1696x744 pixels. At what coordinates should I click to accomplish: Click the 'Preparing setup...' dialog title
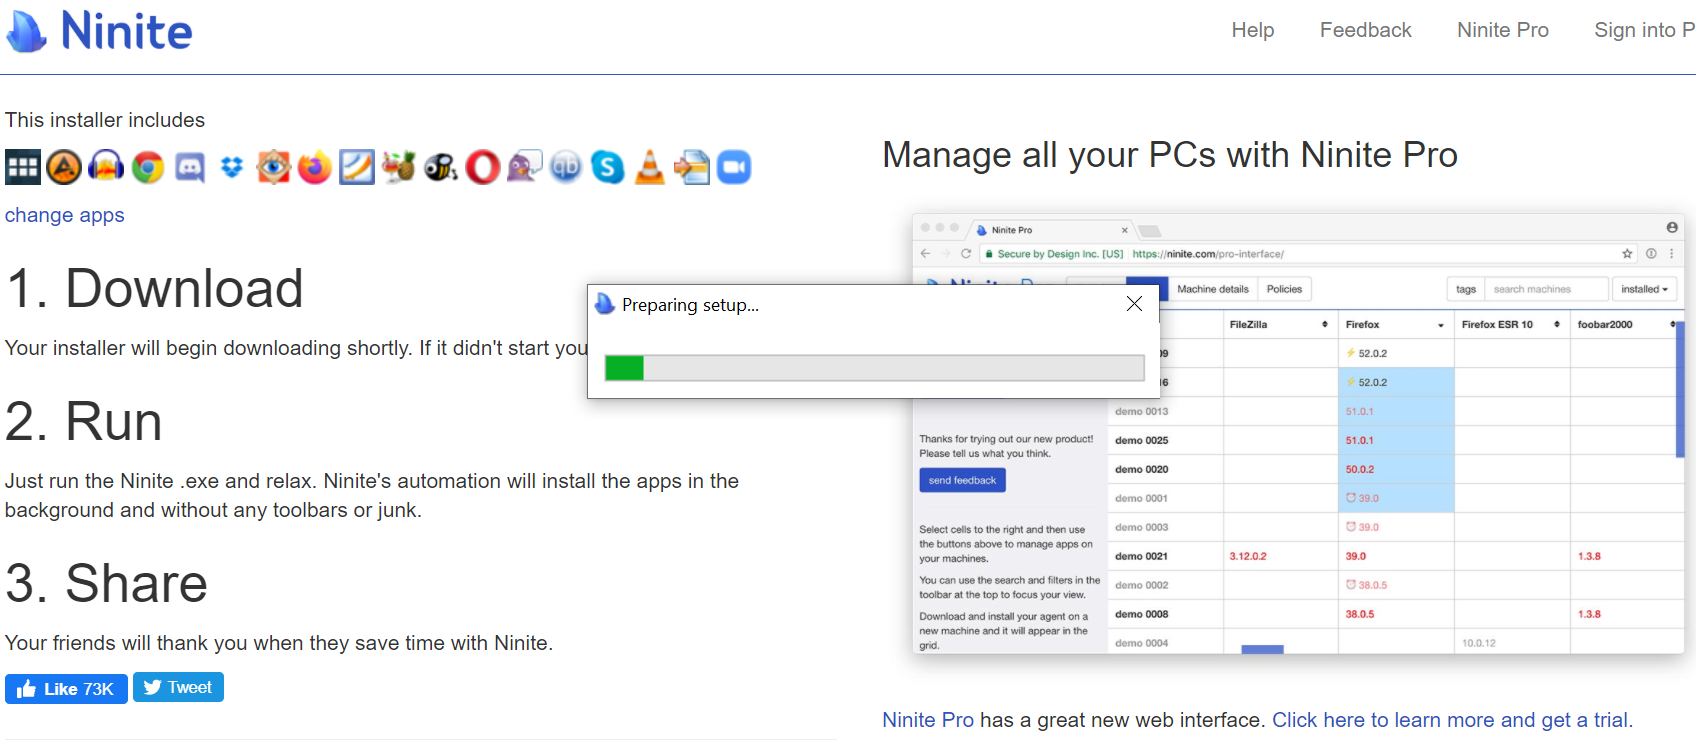coord(690,305)
